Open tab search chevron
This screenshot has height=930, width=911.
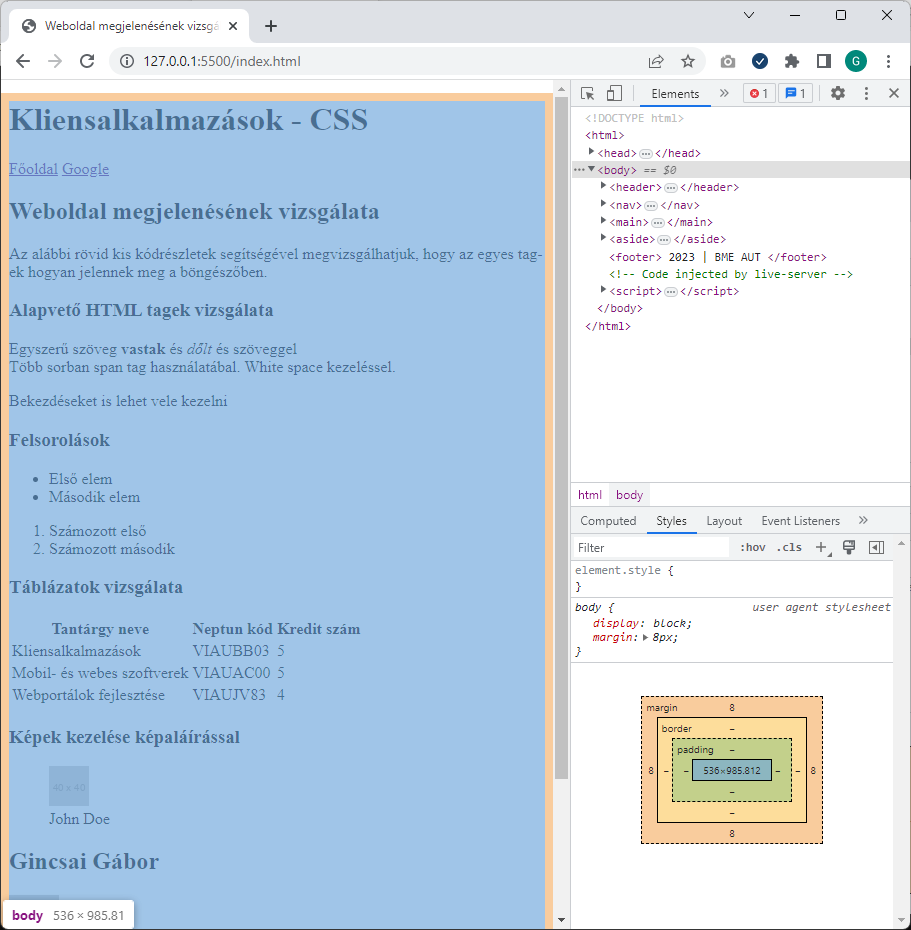(749, 15)
